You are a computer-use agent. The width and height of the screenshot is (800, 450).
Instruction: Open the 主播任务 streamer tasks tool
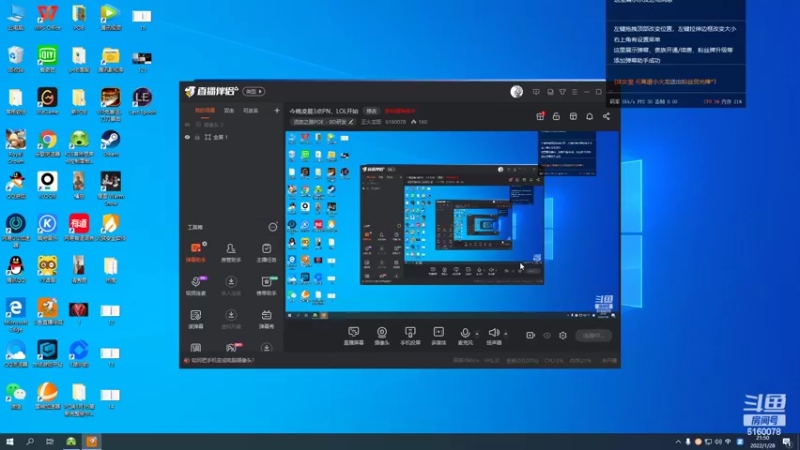click(266, 252)
